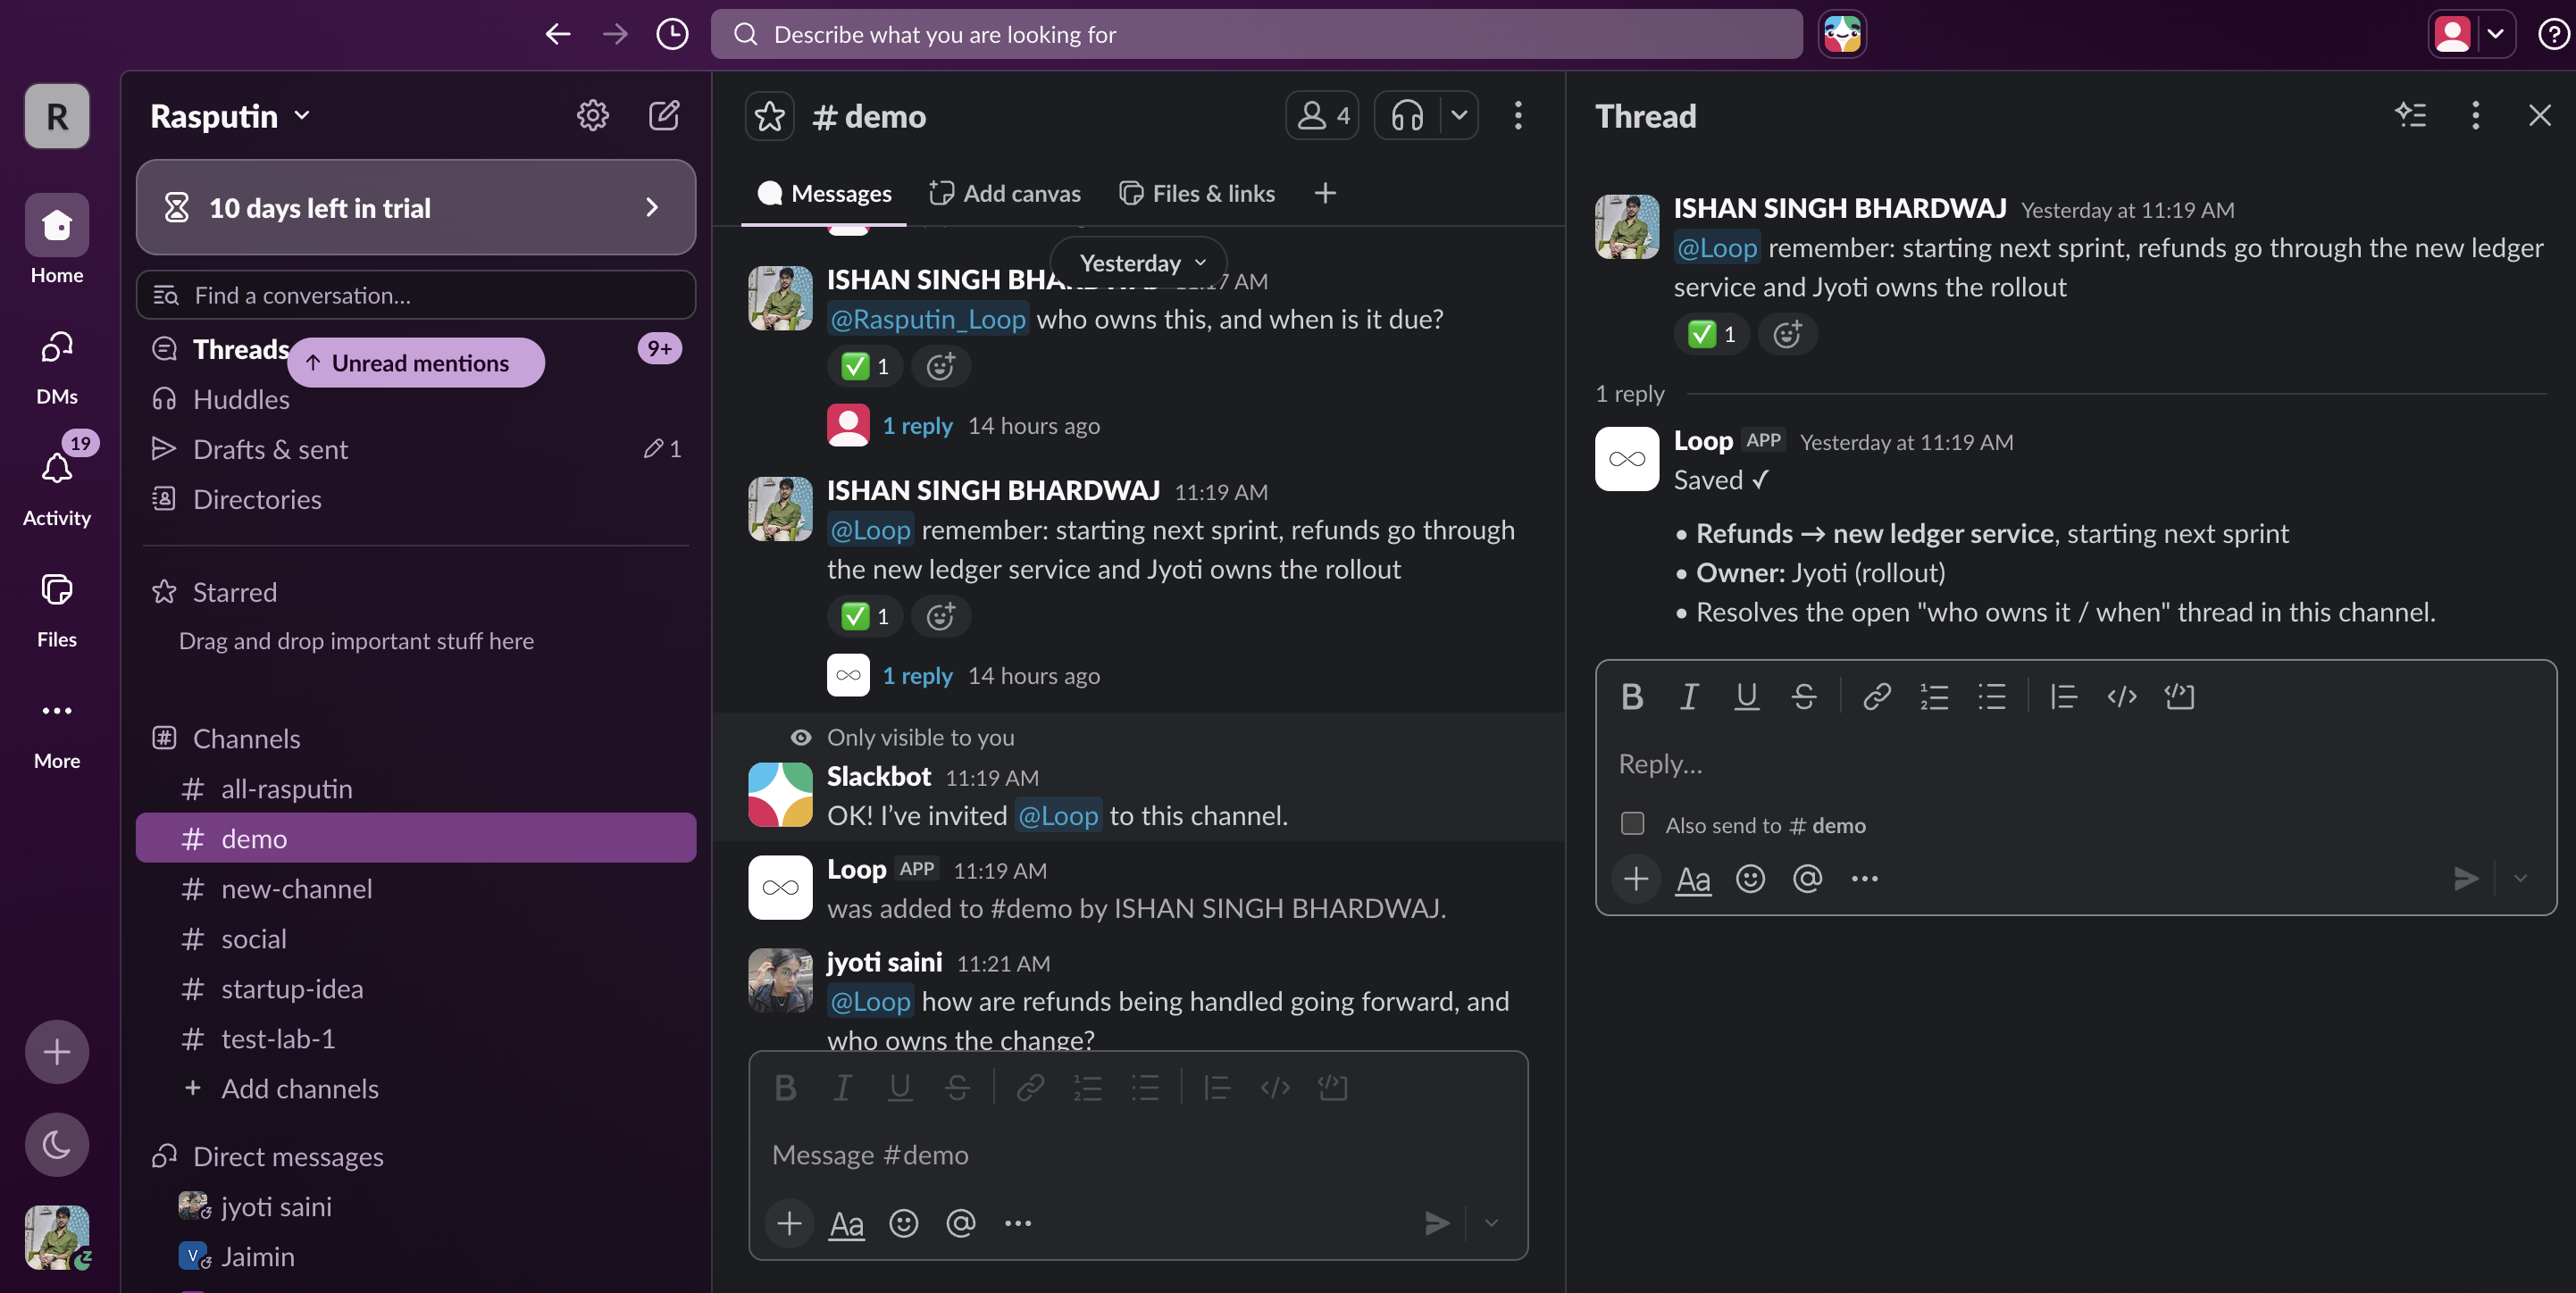Click the thread summarize sparkle icon

coord(2411,116)
